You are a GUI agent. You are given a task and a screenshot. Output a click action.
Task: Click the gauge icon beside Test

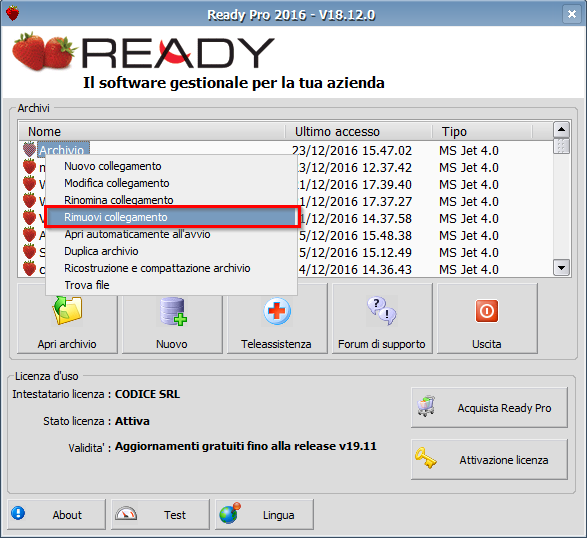pyautogui.click(x=126, y=514)
